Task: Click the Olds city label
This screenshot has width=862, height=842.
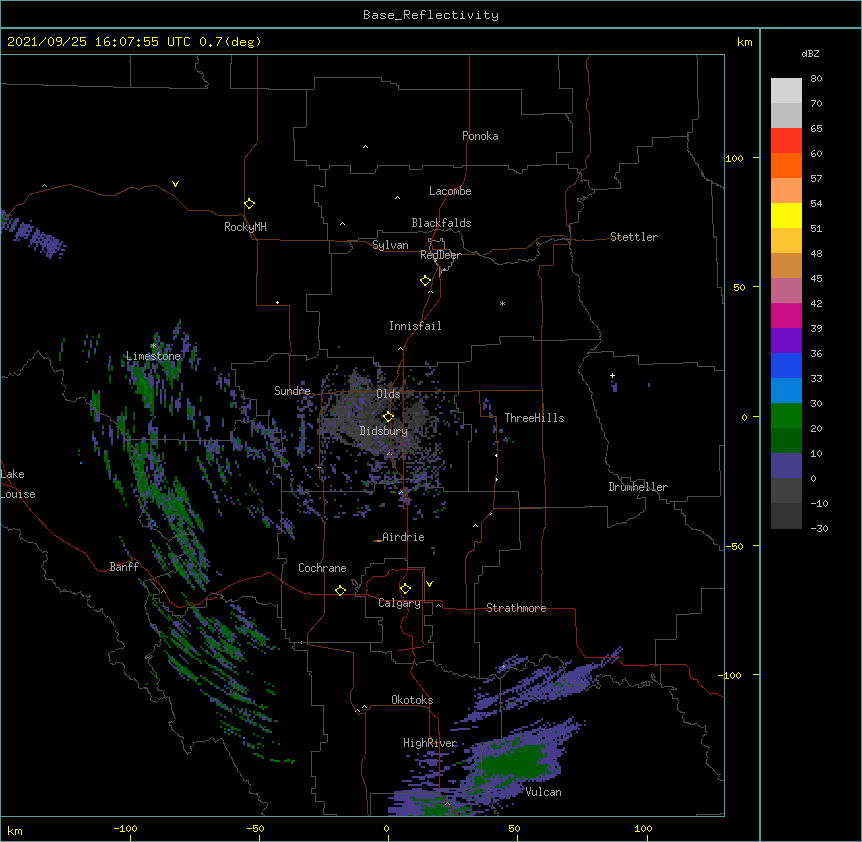Action: [388, 394]
